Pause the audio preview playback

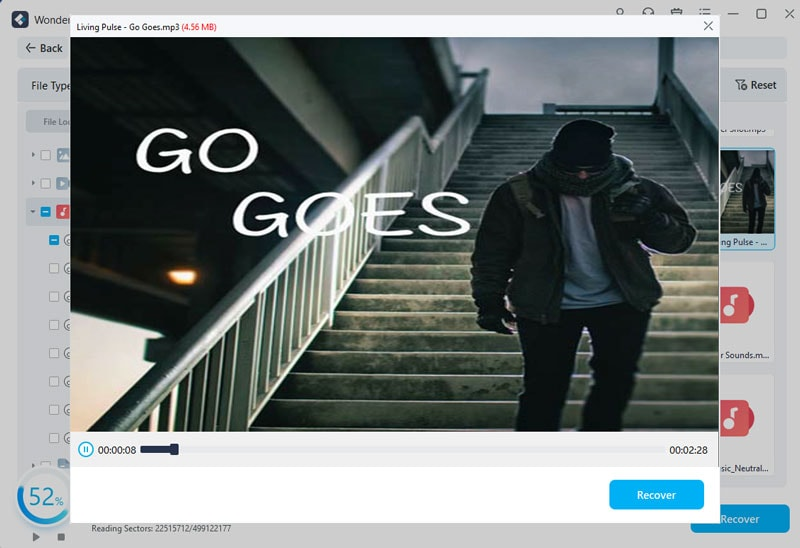[86, 450]
